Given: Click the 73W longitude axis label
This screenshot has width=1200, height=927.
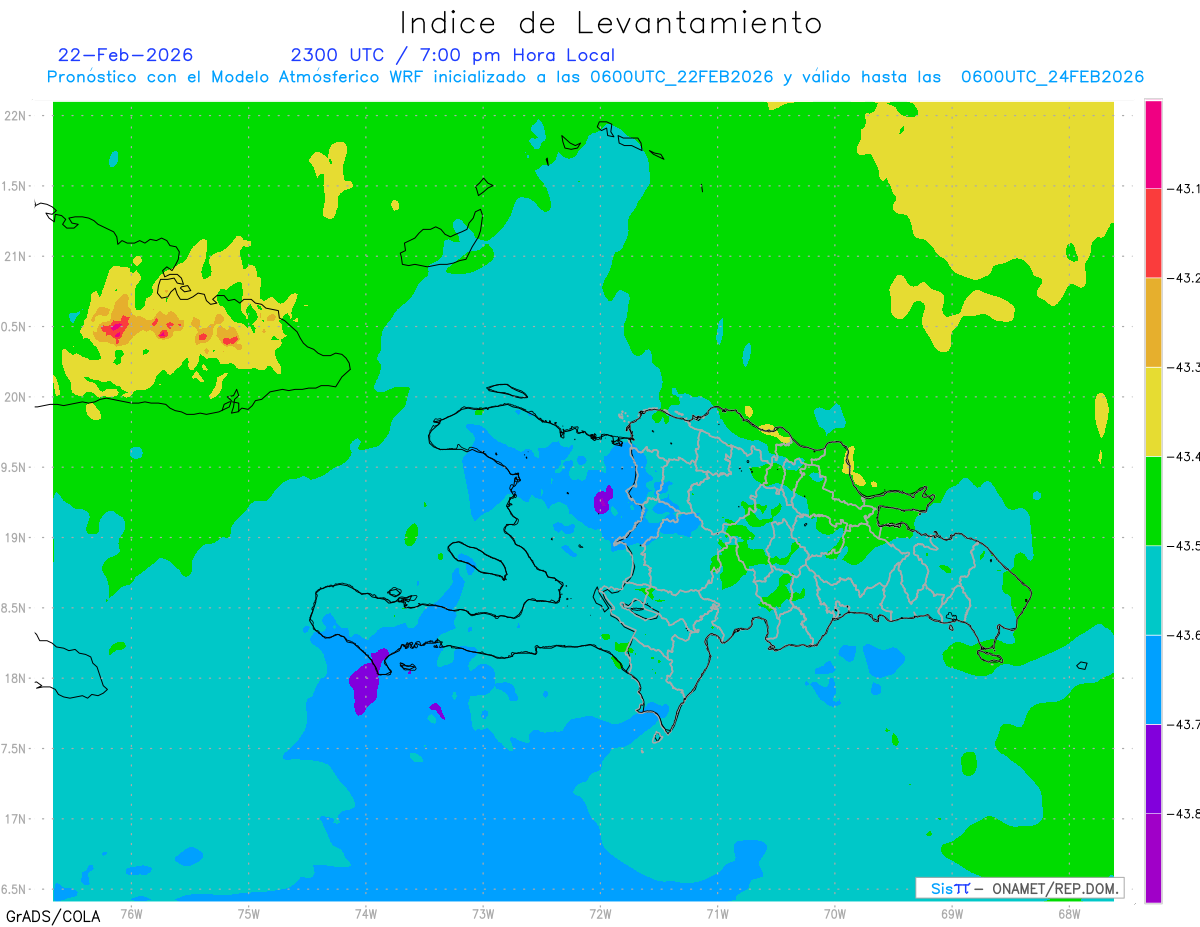Looking at the screenshot, I should point(483,912).
